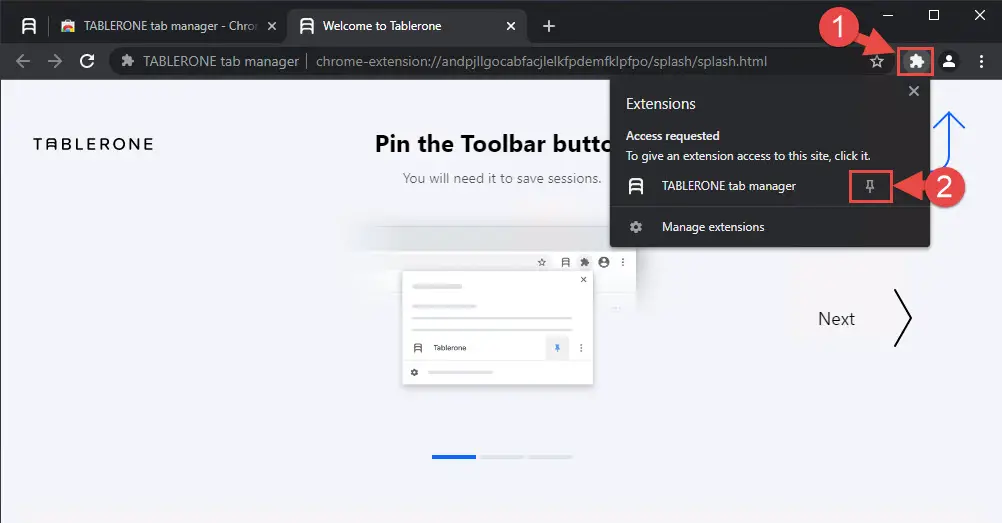Click 'You will need it to save sessions.' text
Screen dimensions: 1002x523
[502, 178]
